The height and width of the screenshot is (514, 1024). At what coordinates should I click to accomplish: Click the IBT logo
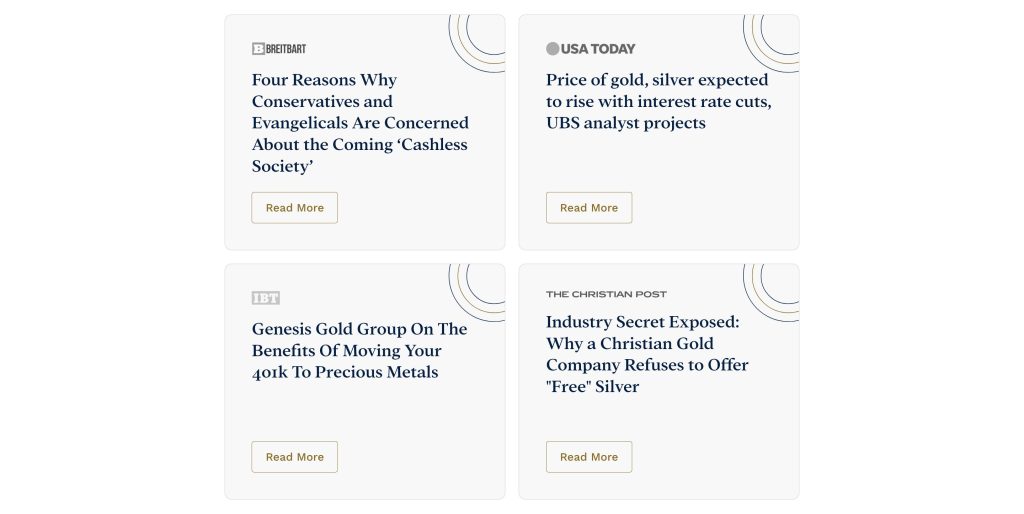265,298
